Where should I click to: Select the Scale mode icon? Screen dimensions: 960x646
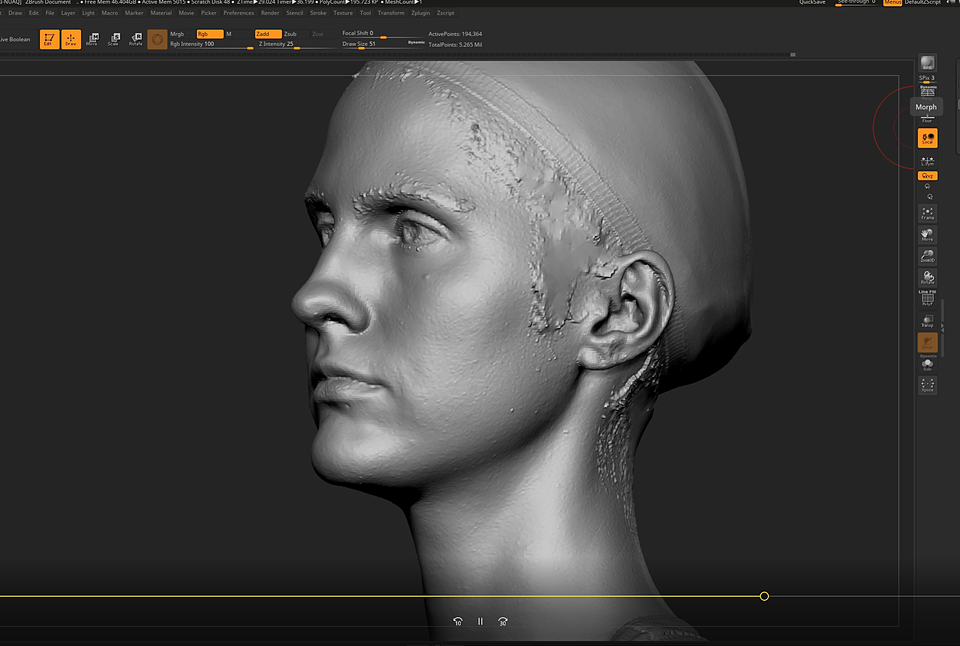[114, 39]
